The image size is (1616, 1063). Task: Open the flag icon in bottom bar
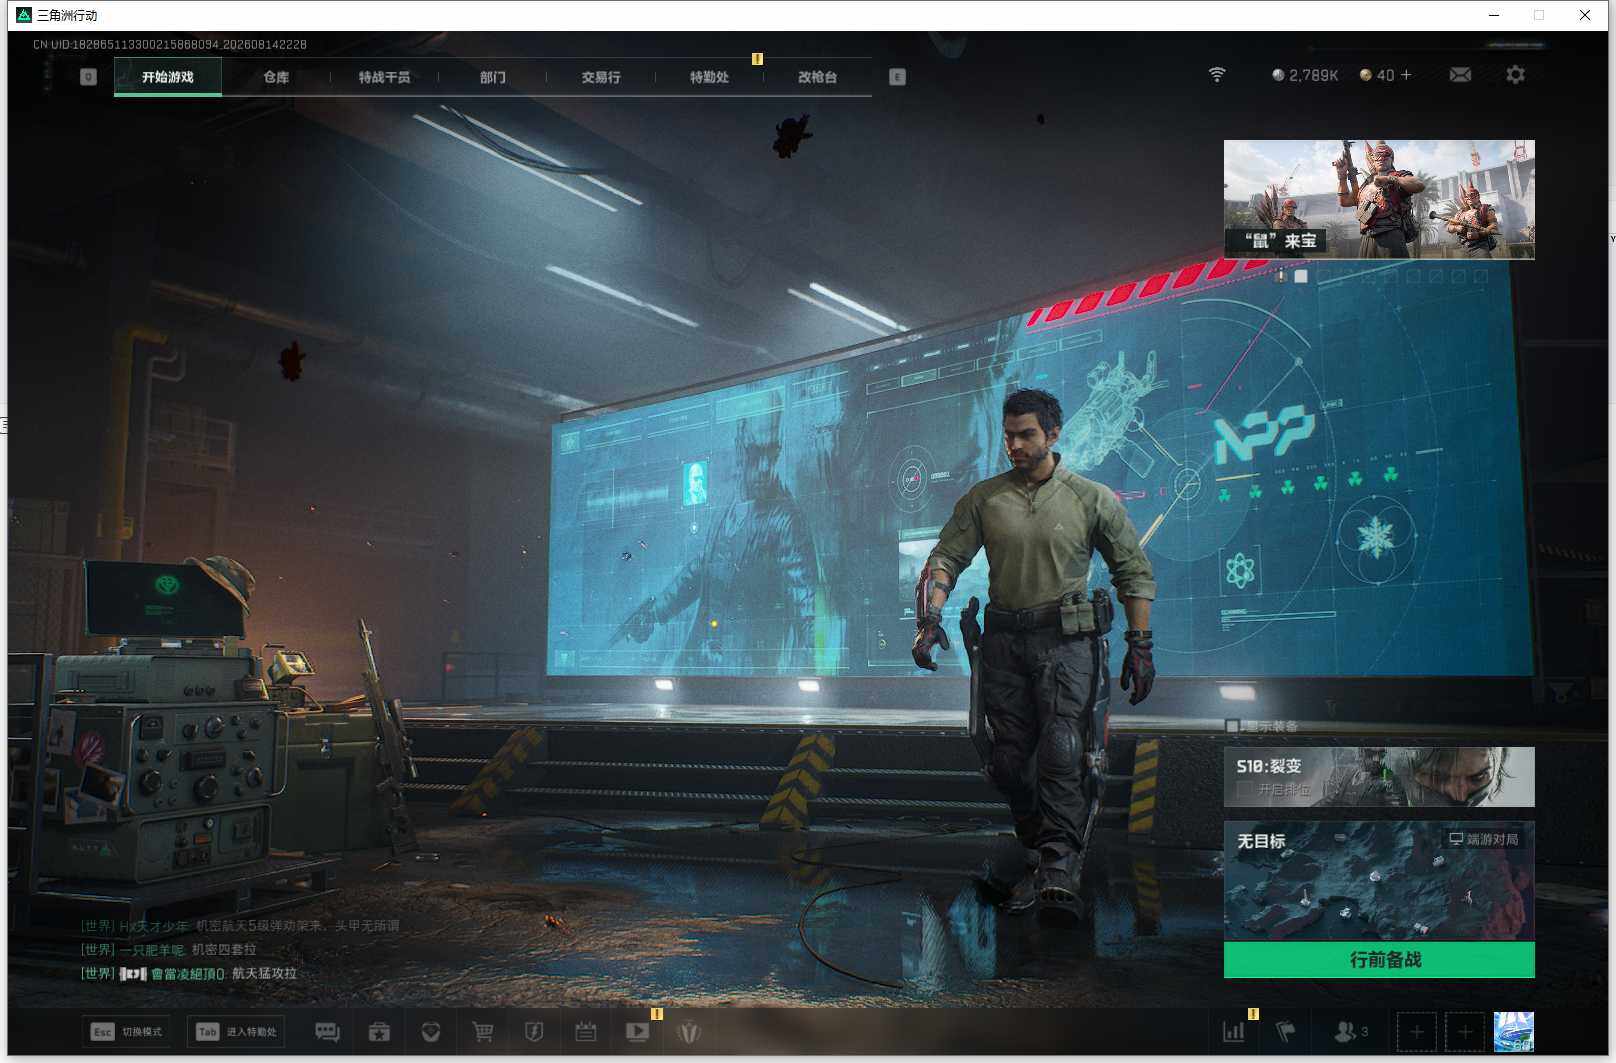point(1286,1032)
